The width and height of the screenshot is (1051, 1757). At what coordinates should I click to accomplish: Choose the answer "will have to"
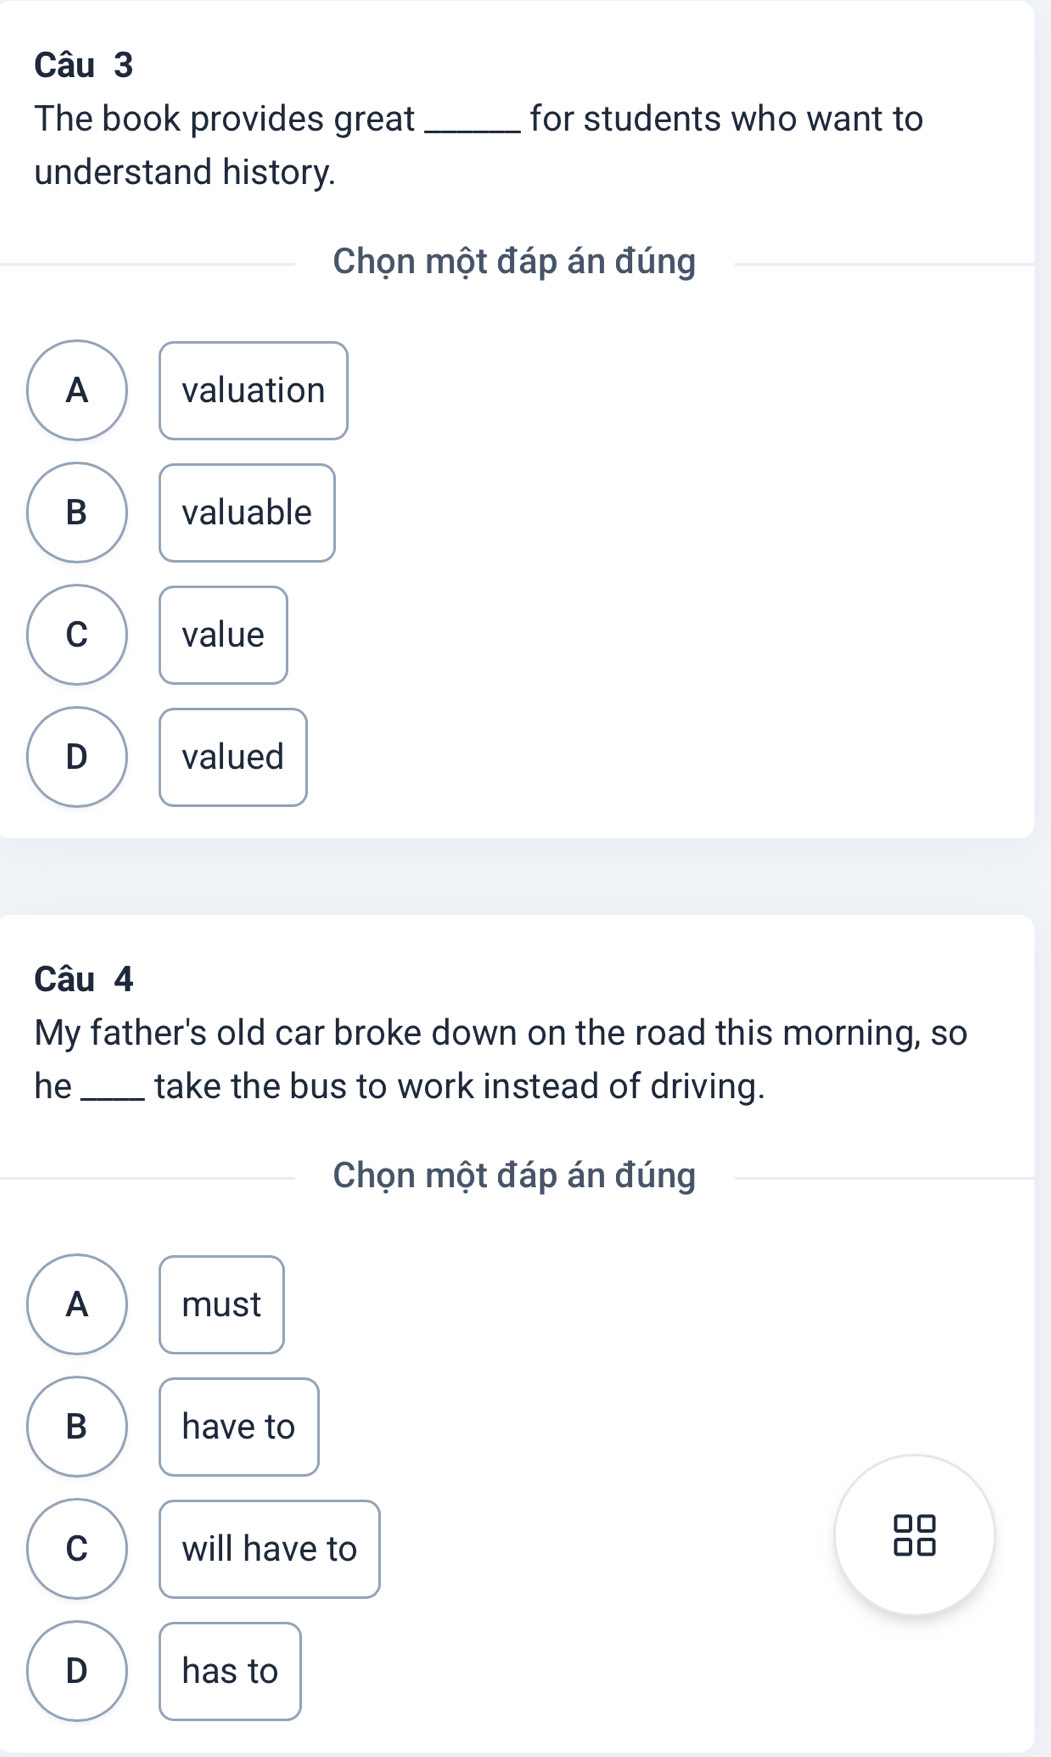click(x=267, y=1550)
